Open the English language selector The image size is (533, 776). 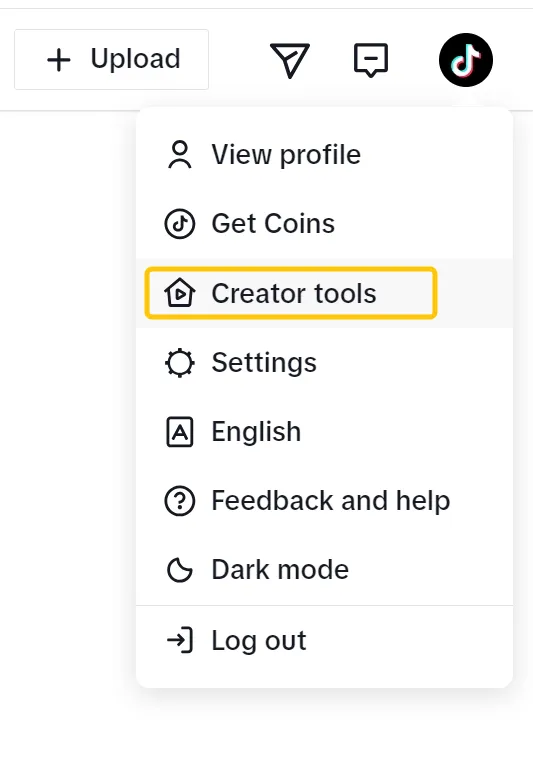(x=324, y=432)
